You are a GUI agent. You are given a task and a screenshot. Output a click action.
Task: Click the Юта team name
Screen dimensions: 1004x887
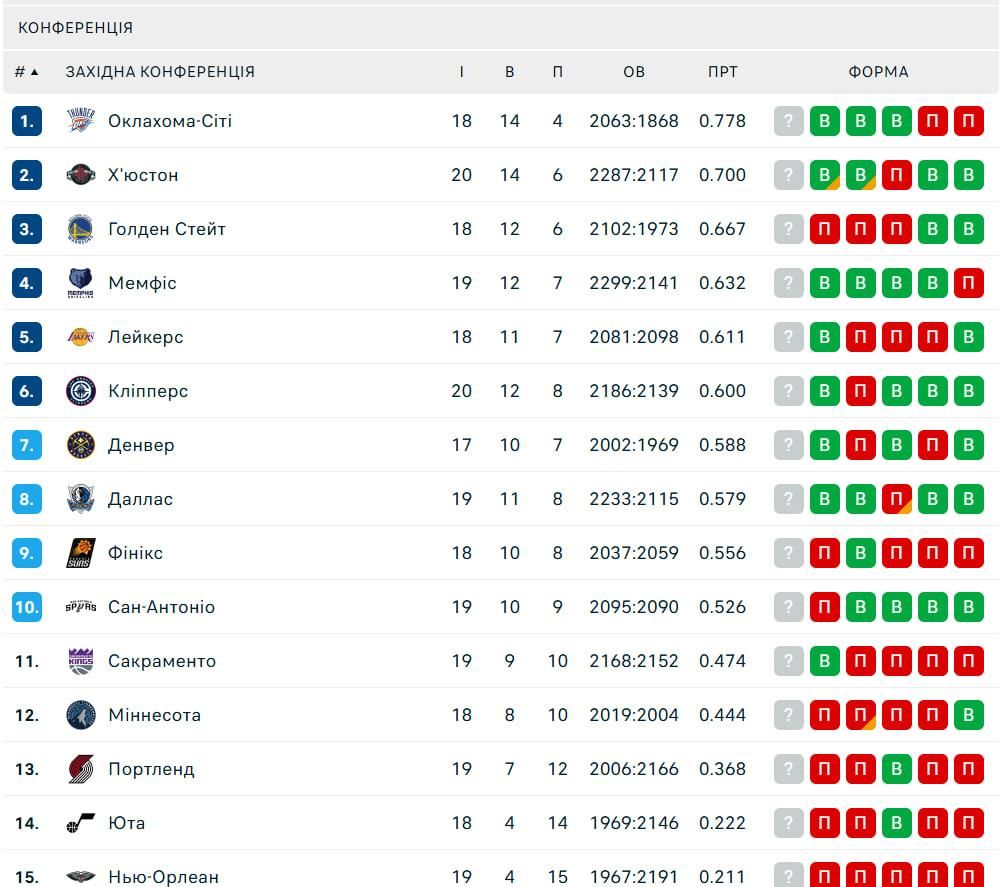tap(127, 823)
